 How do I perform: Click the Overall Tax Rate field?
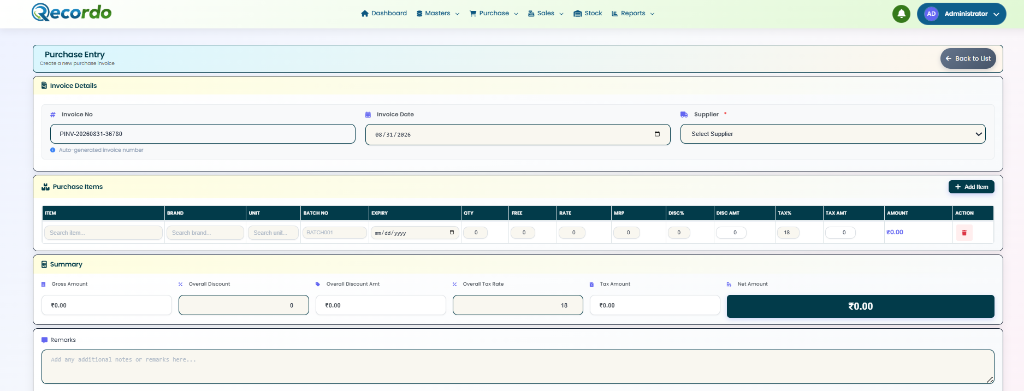pos(518,305)
